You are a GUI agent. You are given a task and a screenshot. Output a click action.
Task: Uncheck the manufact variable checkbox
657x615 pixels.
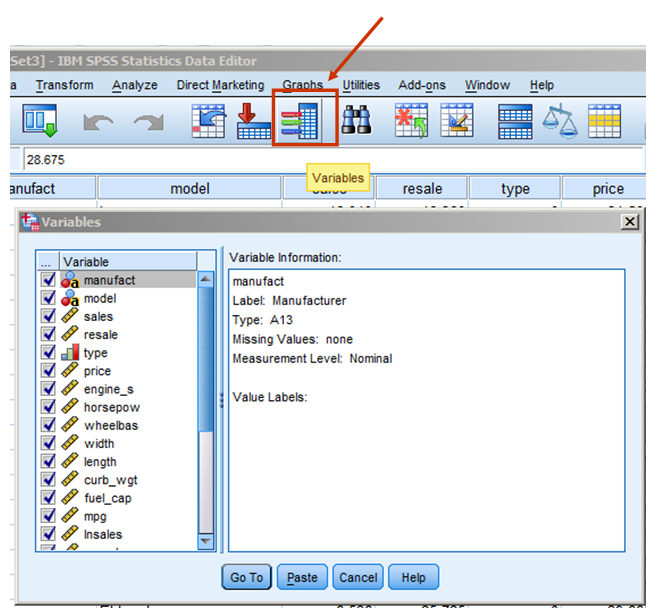coord(49,279)
